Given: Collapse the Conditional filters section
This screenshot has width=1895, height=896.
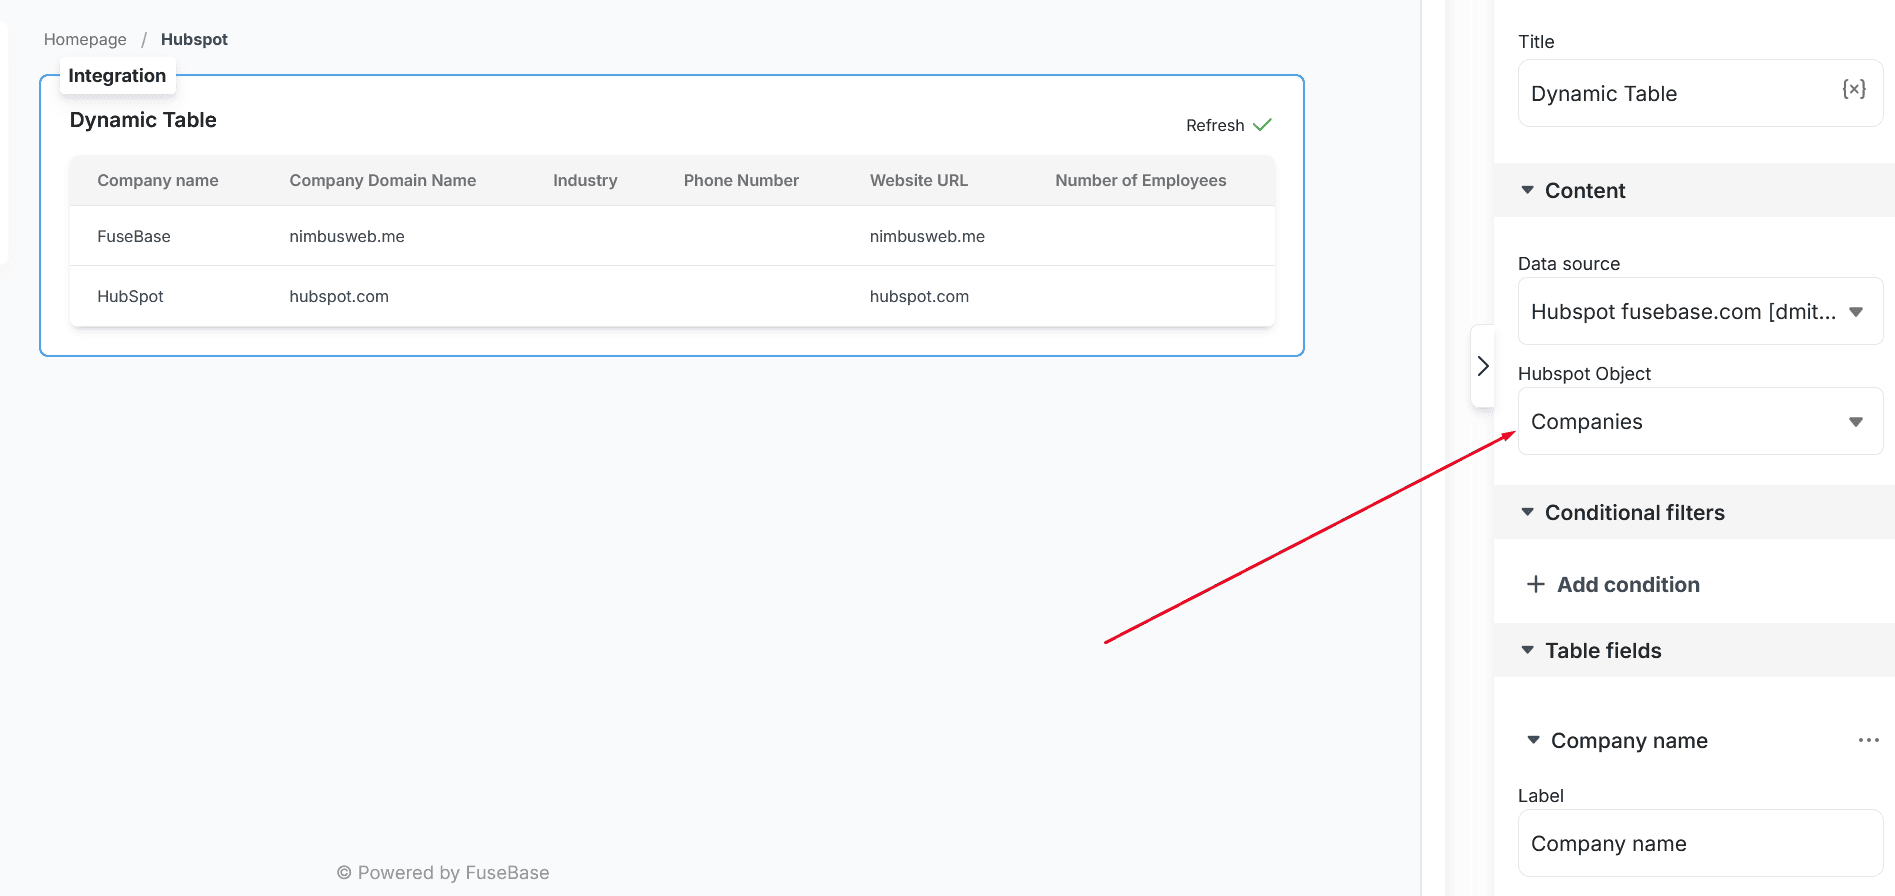Looking at the screenshot, I should coord(1527,512).
